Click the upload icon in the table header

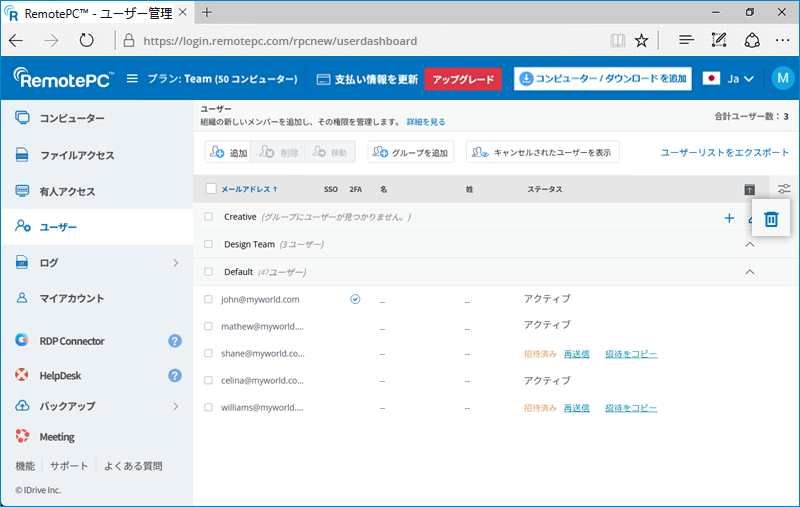[x=749, y=190]
